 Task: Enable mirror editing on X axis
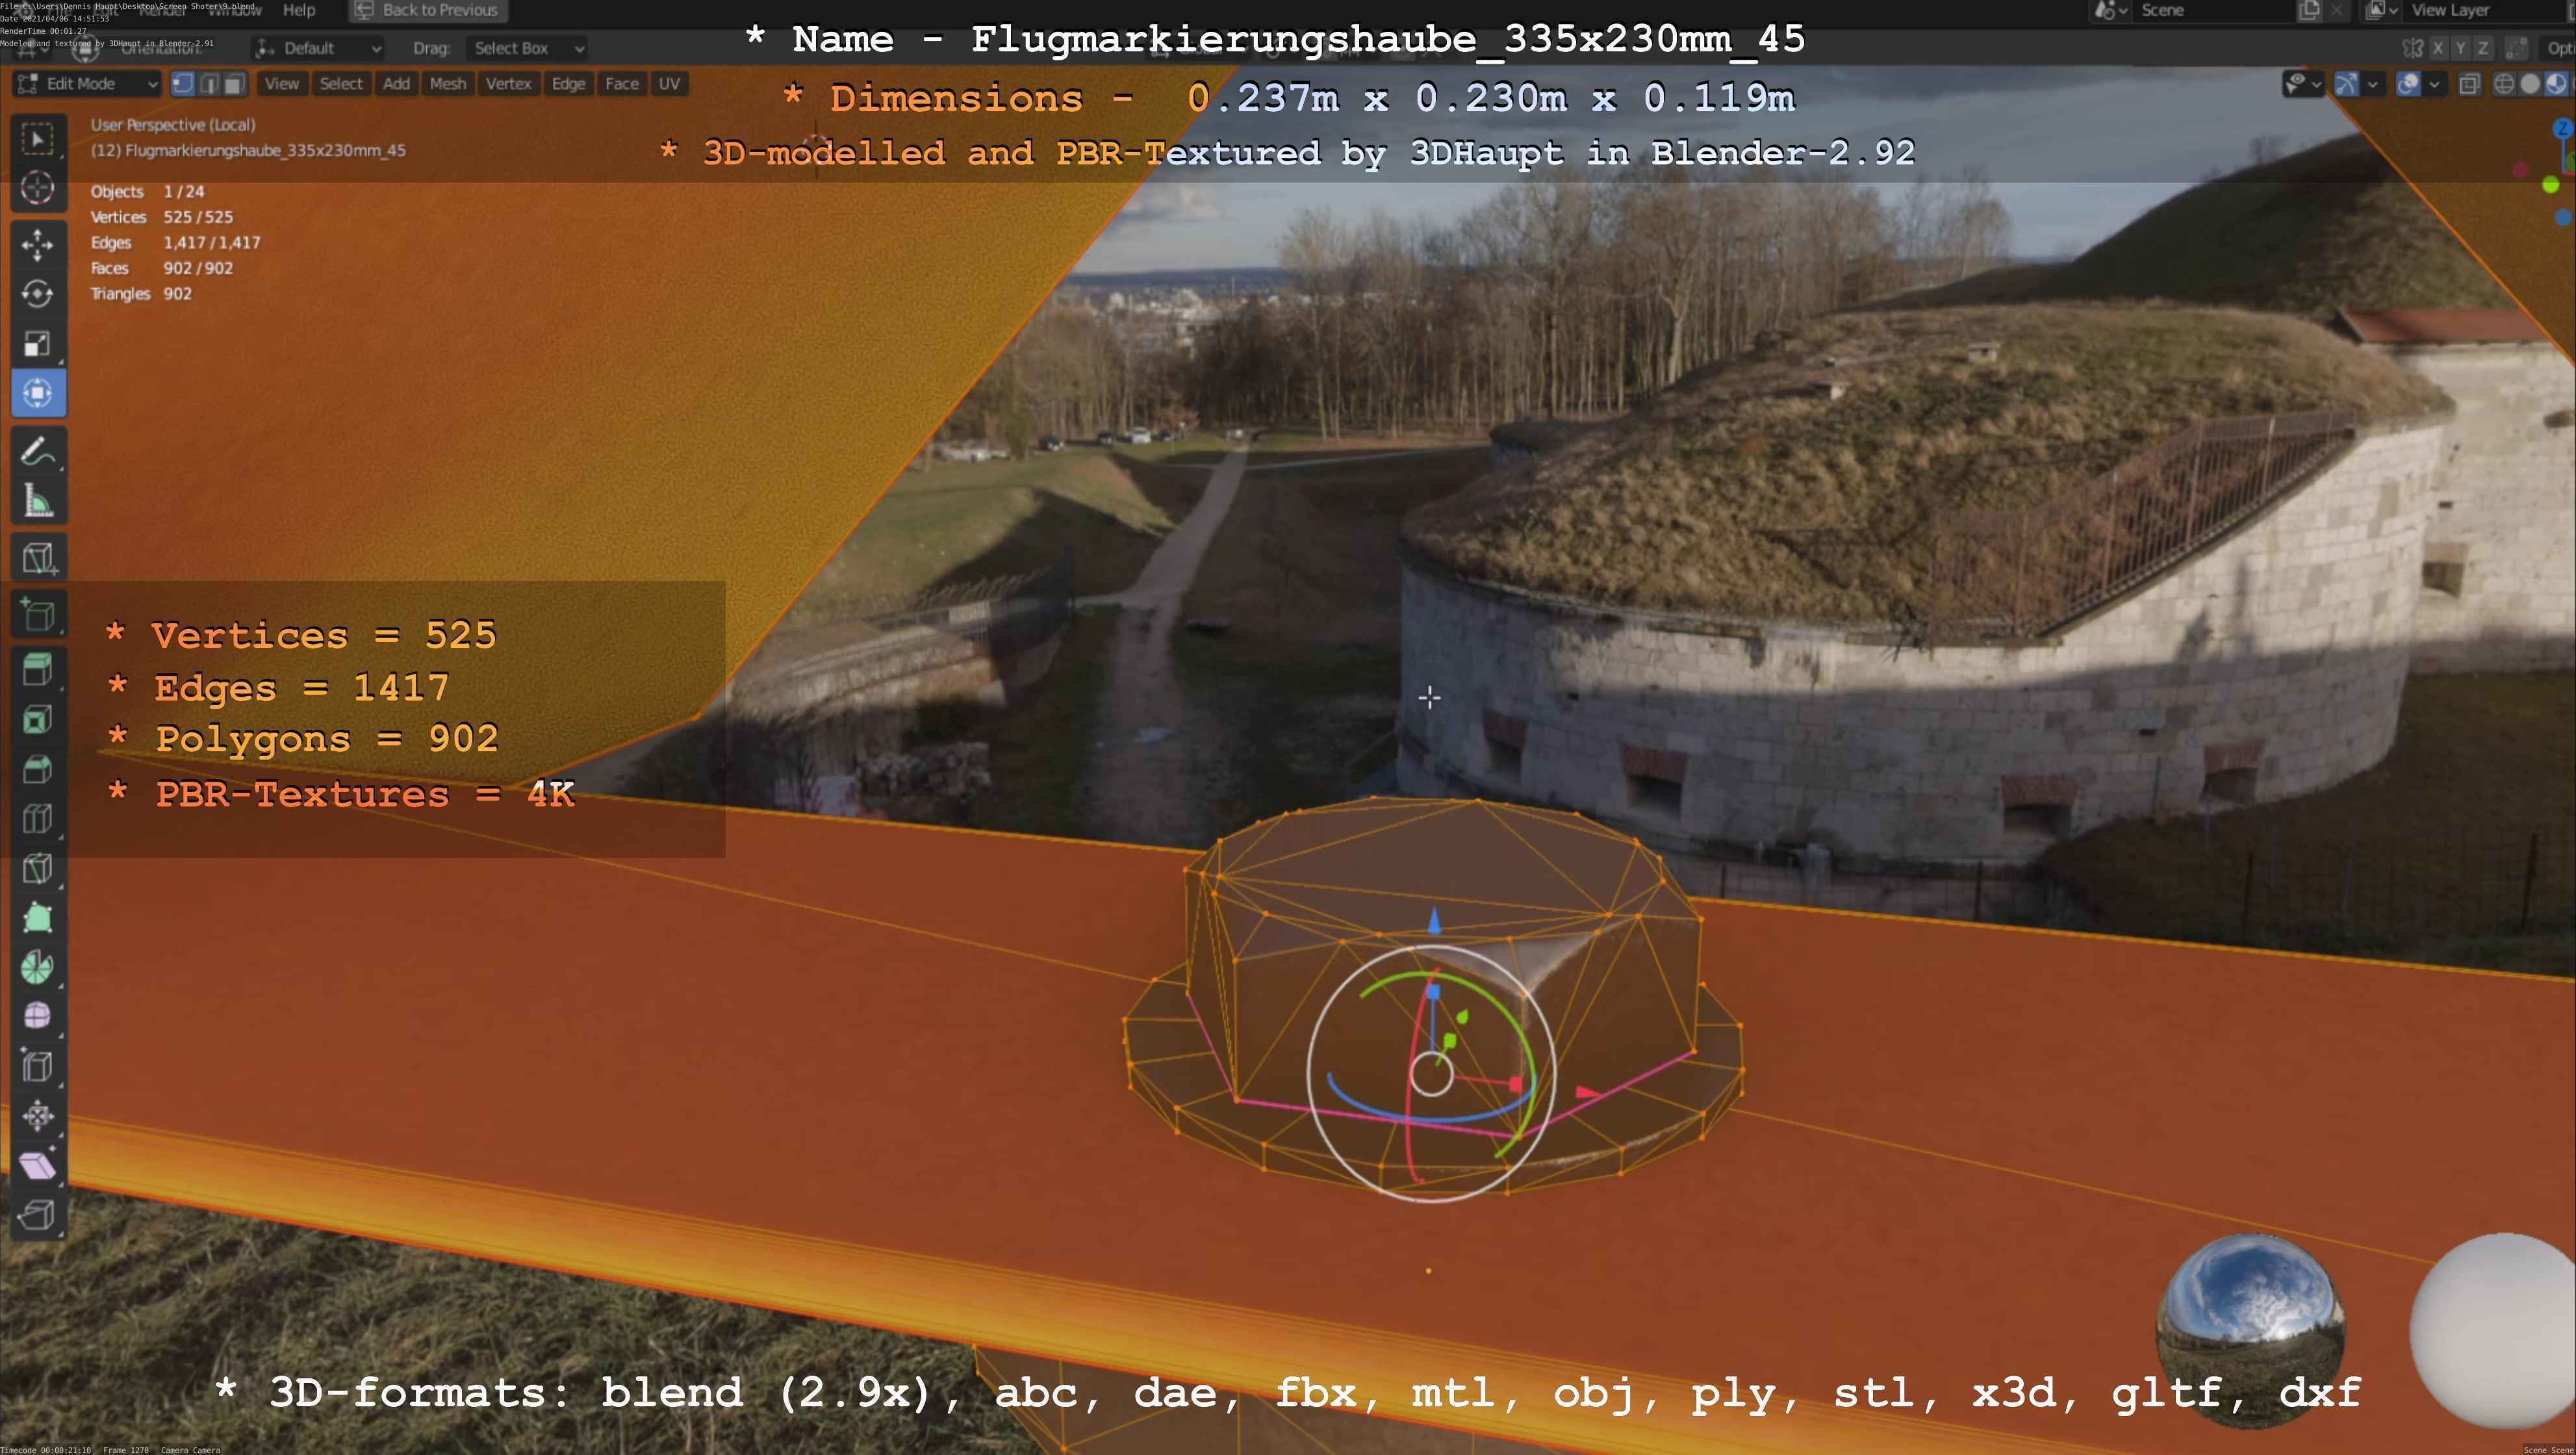(x=2439, y=48)
